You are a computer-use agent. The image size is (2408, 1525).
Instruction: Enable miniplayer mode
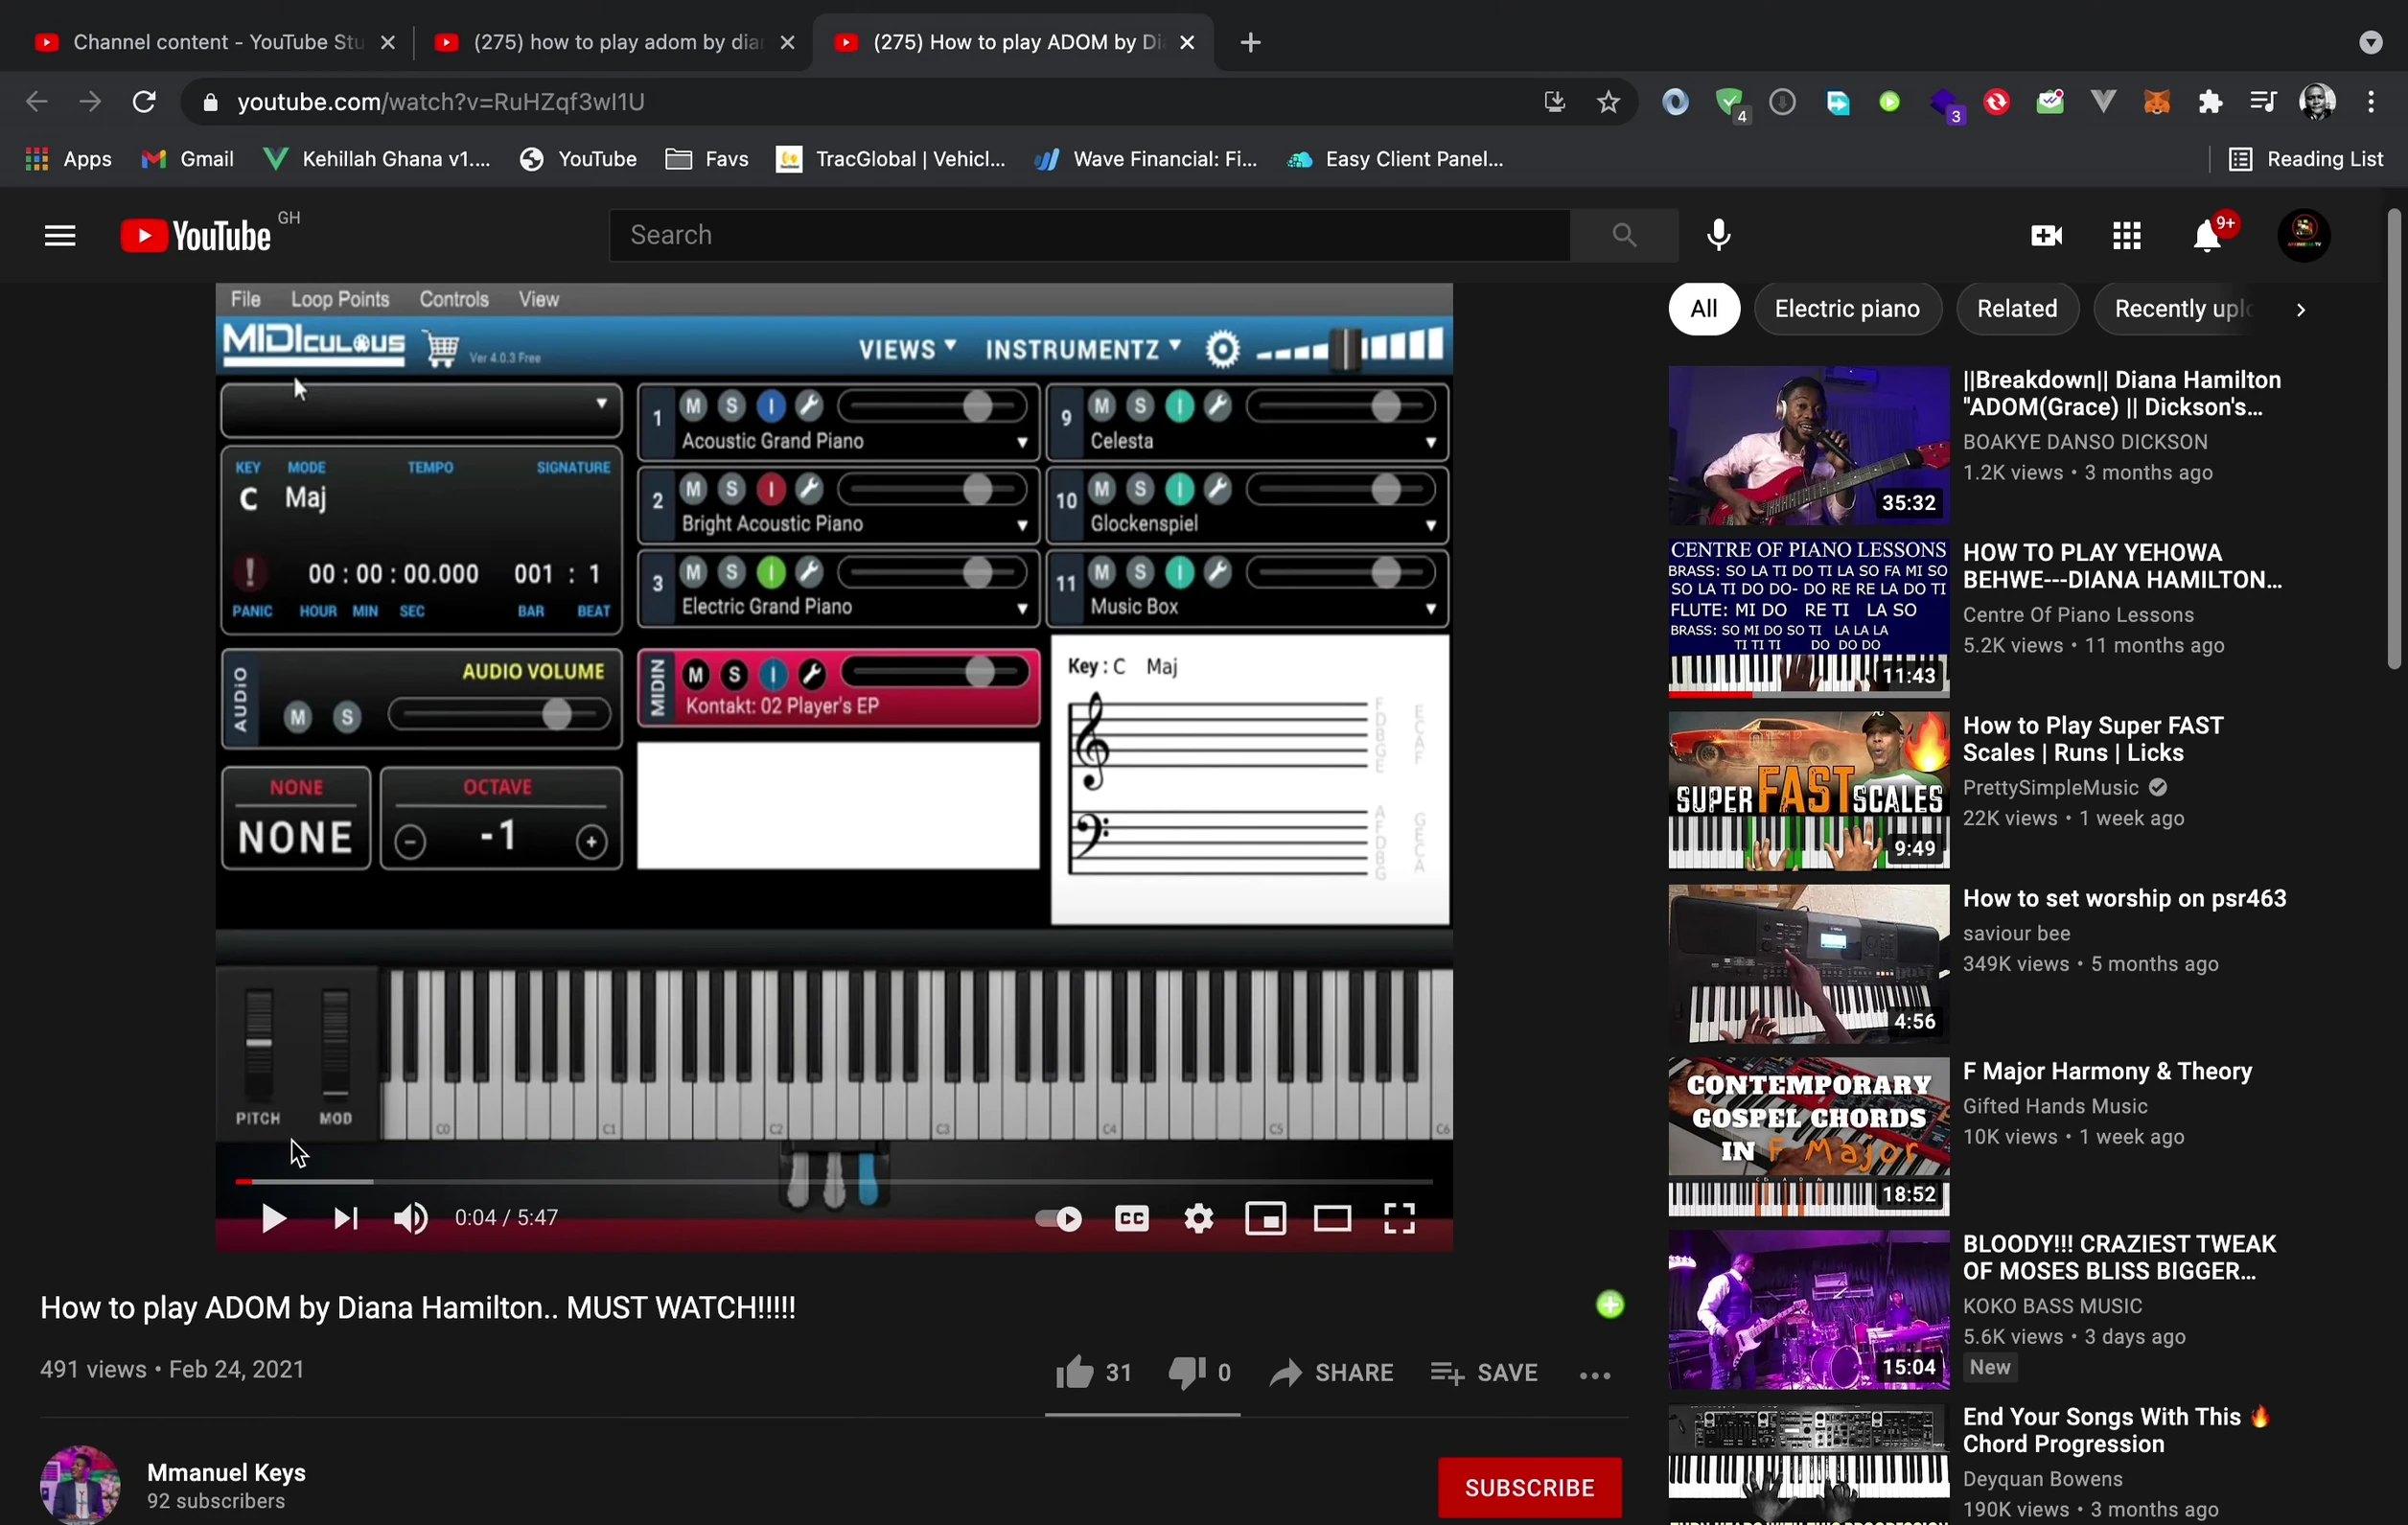(x=1265, y=1218)
